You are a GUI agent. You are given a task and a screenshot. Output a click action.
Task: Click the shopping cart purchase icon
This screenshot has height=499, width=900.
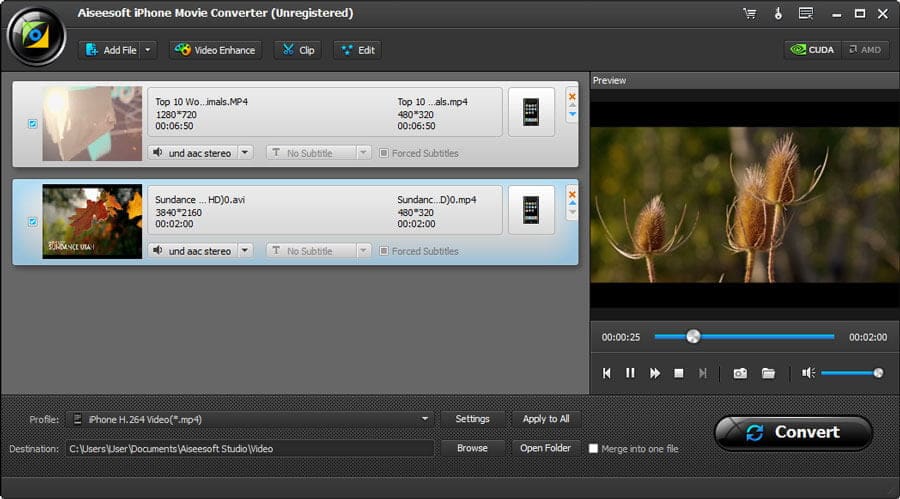[x=750, y=13]
